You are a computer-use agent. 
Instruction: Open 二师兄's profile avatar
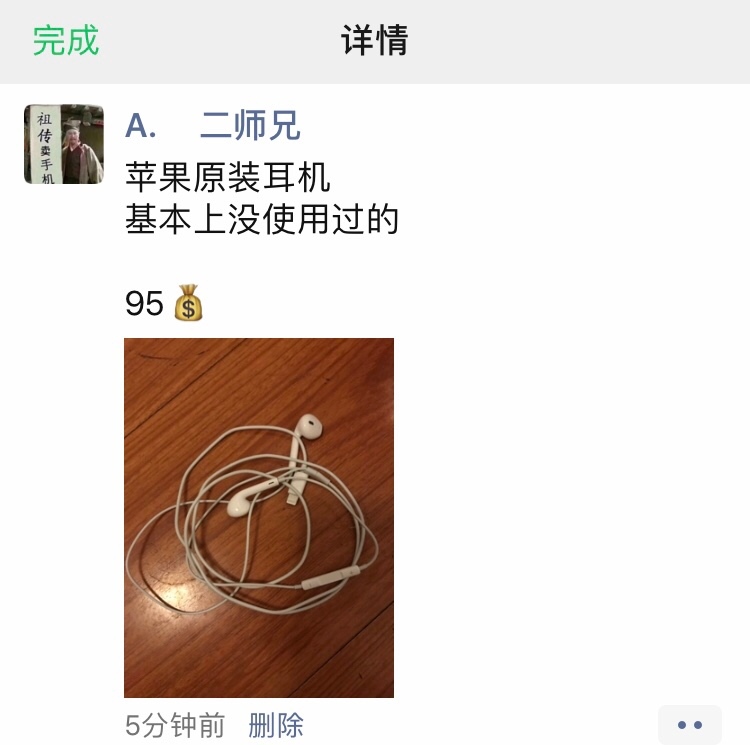pyautogui.click(x=64, y=144)
